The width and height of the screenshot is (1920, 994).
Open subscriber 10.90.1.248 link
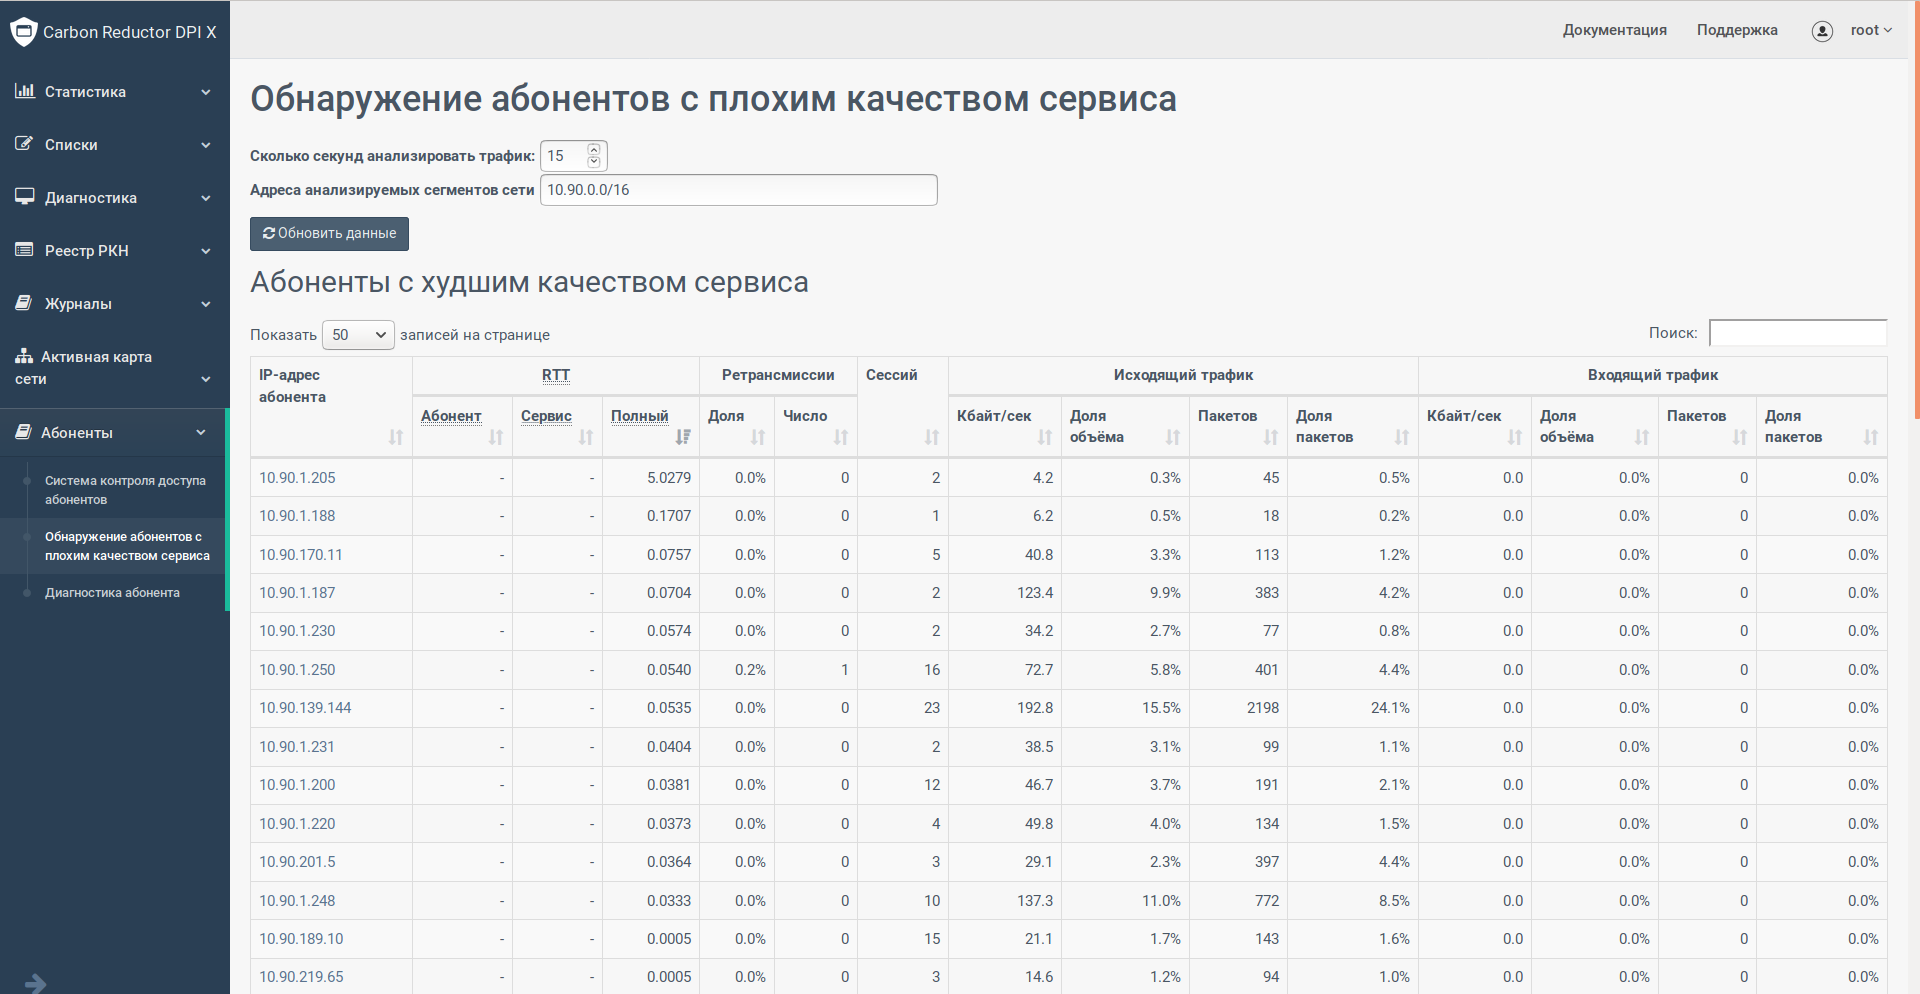pos(297,901)
